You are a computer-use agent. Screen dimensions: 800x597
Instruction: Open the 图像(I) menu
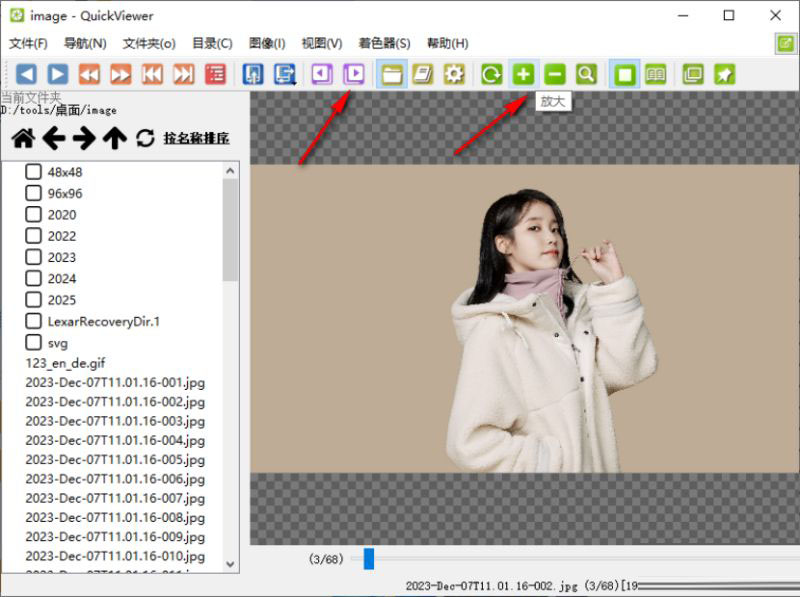[267, 43]
